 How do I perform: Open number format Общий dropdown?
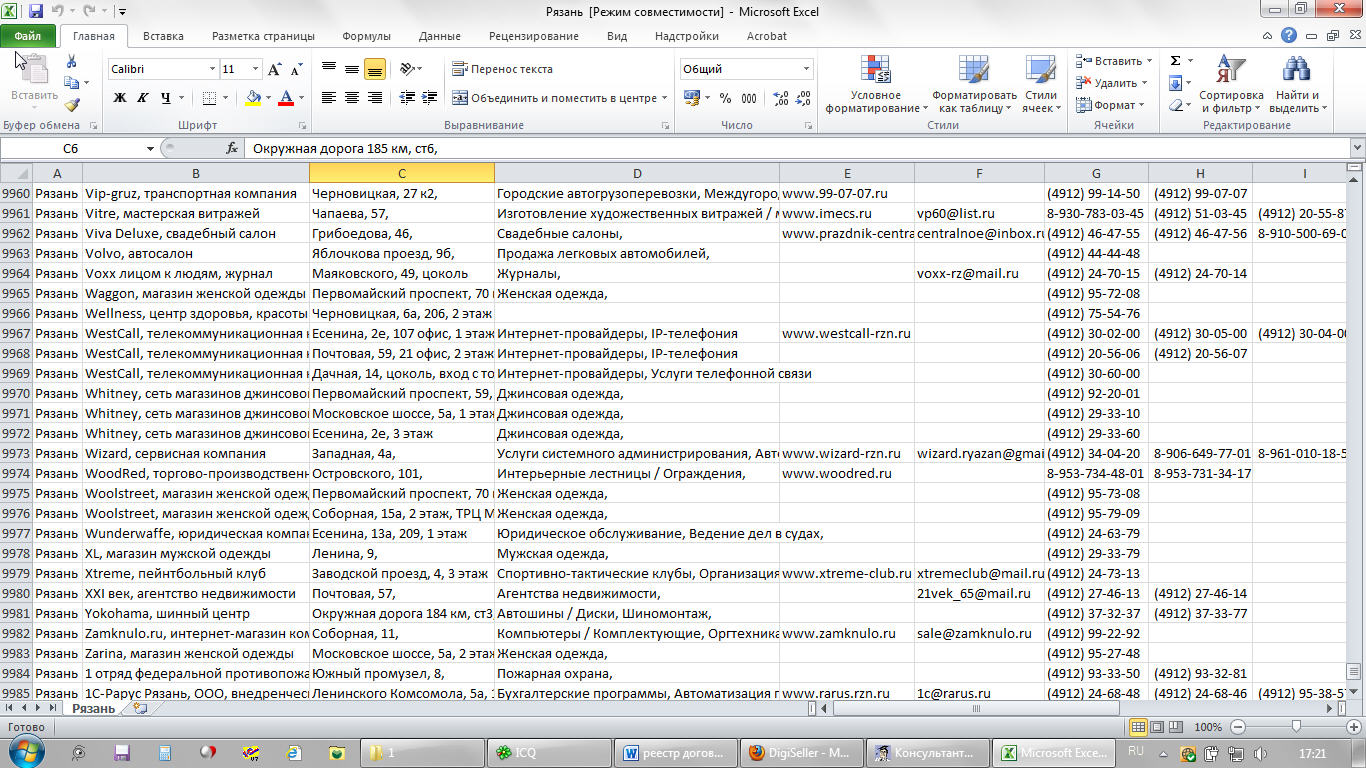coord(806,69)
